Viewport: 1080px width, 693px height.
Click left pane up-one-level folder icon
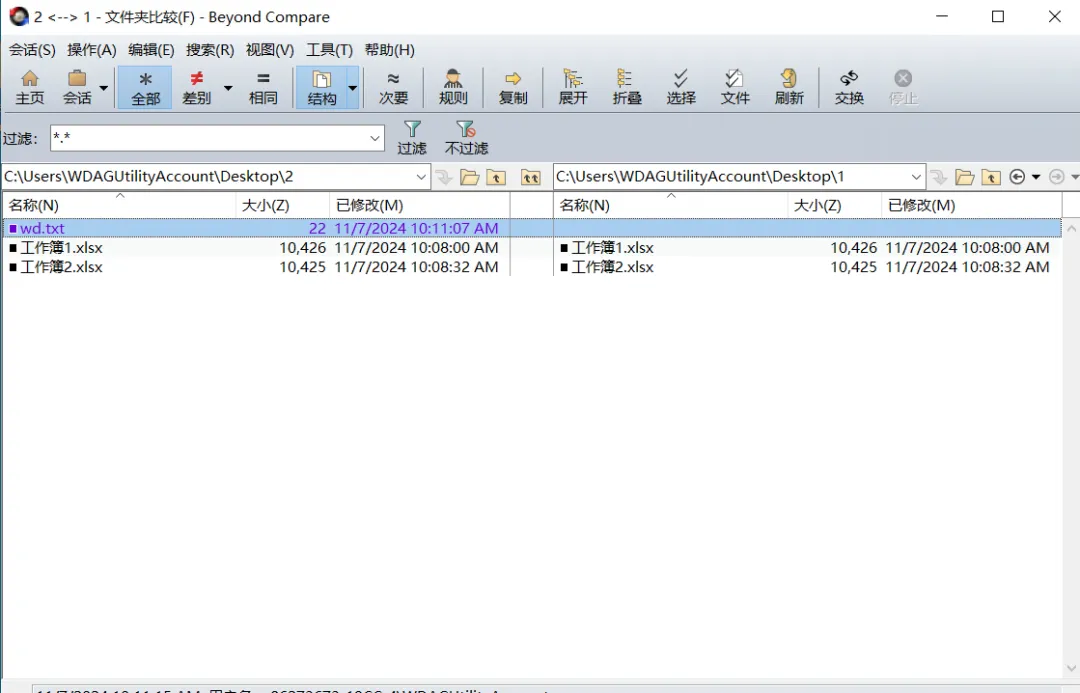496,177
